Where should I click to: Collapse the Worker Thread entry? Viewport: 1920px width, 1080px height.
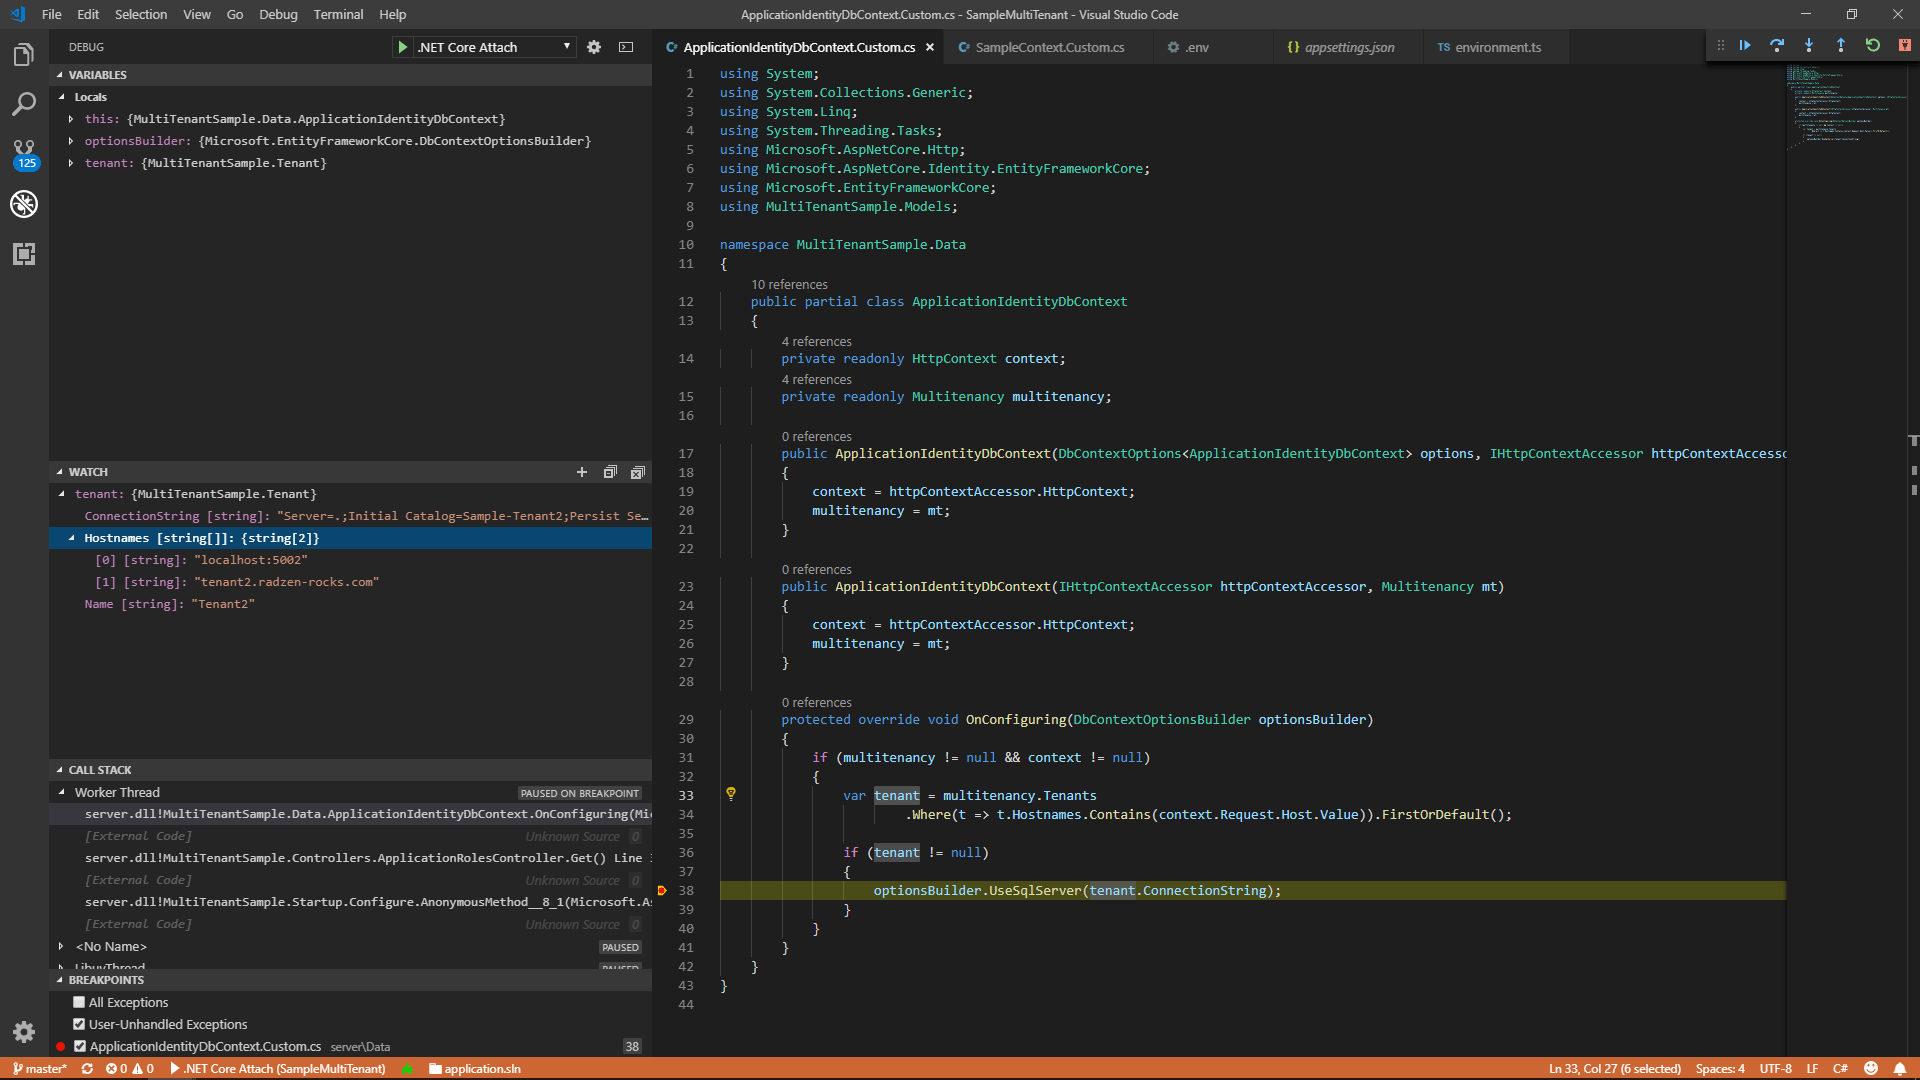tap(61, 792)
